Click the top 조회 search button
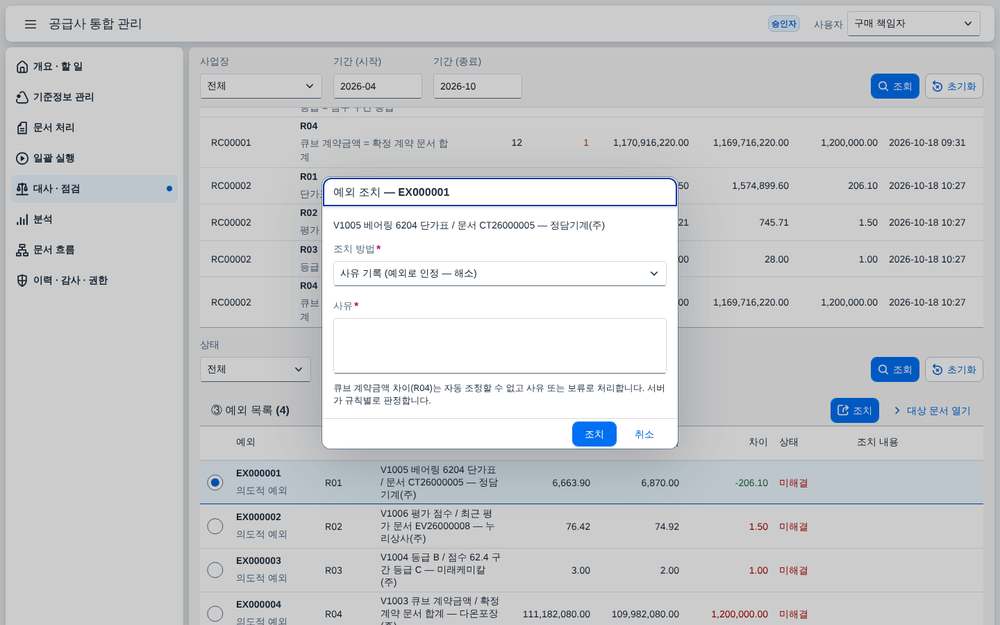Screen dimensions: 1000x625 click(x=895, y=86)
